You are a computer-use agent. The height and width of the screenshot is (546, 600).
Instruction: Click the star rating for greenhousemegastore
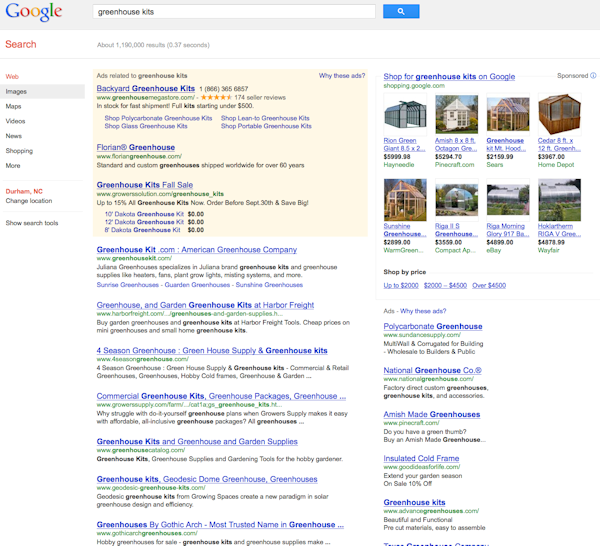(x=216, y=98)
